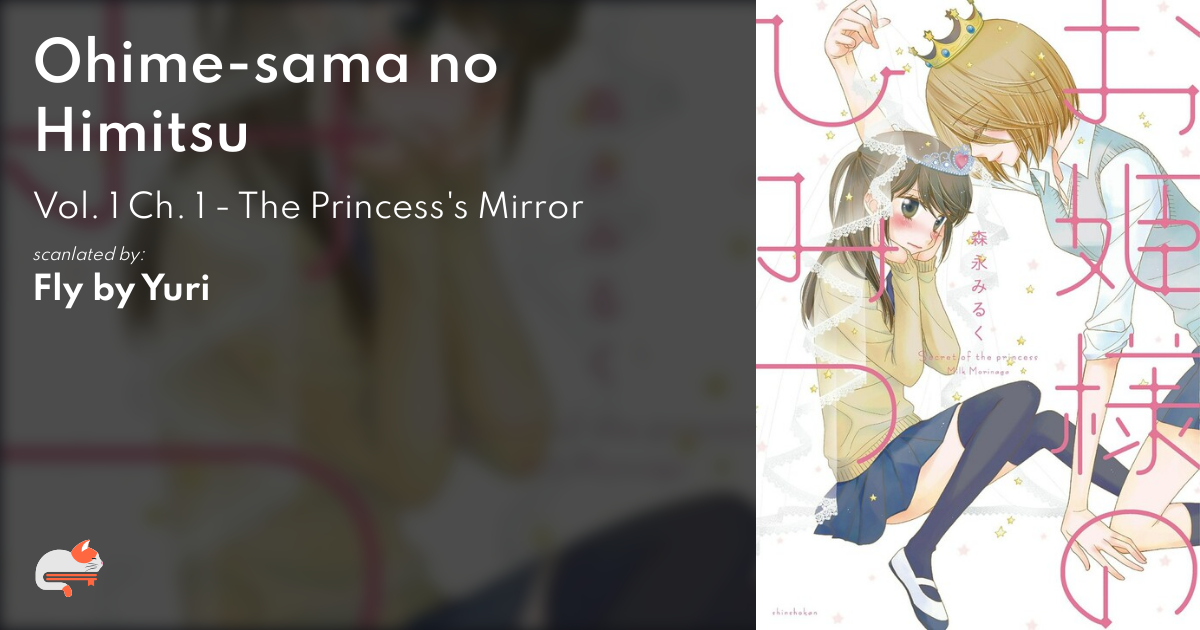Open the Fly by Yuri scanlation group
The height and width of the screenshot is (630, 1200).
(121, 289)
